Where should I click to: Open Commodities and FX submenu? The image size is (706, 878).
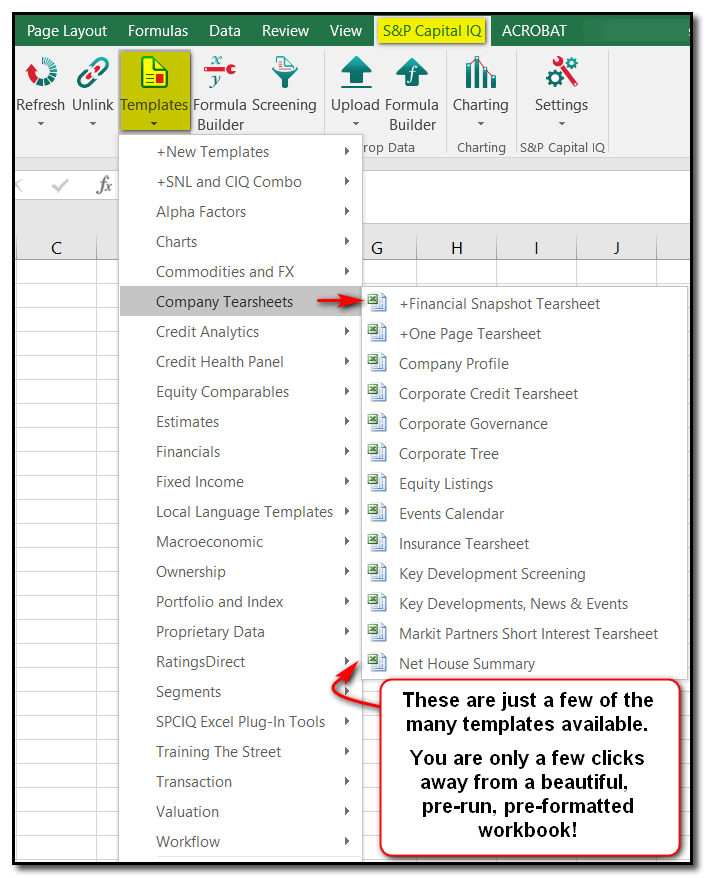point(241,272)
